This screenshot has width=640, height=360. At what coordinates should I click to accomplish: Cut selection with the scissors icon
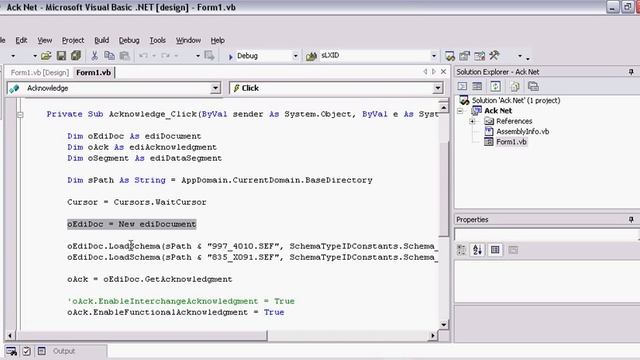(x=94, y=56)
